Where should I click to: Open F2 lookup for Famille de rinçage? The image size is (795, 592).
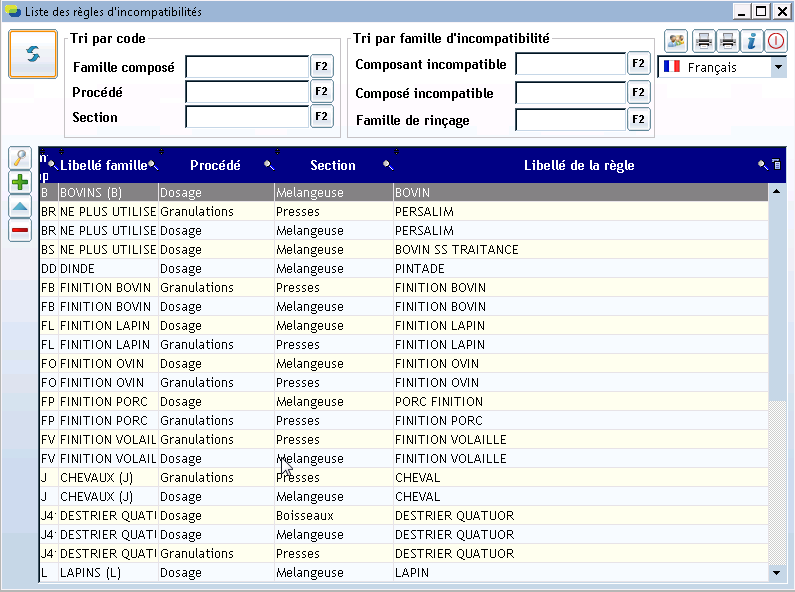tap(639, 120)
